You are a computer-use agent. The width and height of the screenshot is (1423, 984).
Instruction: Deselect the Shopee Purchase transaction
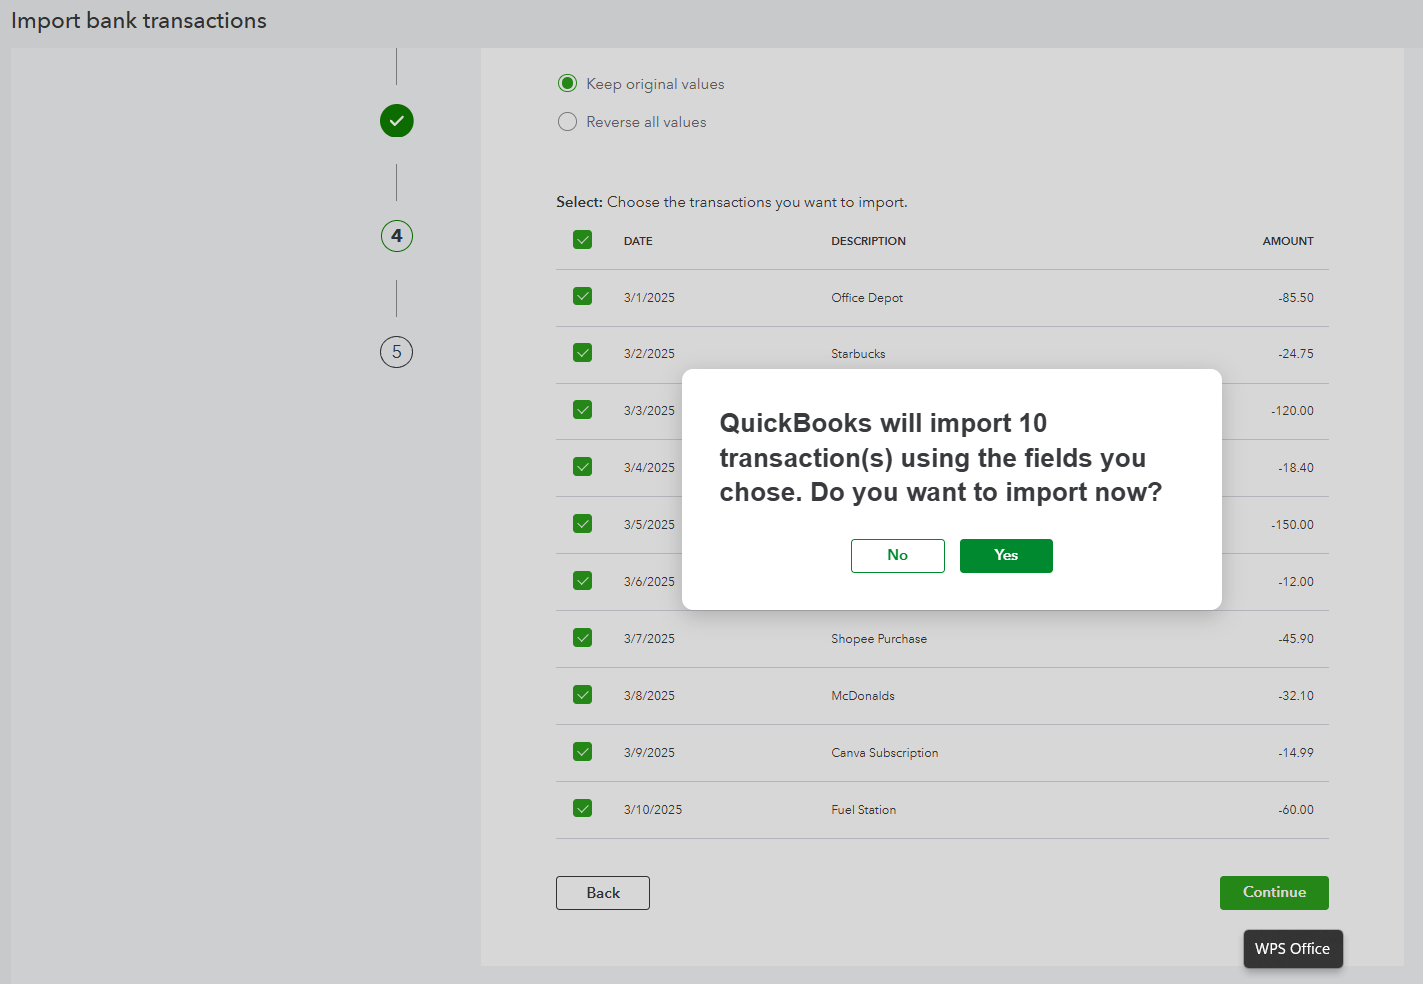click(583, 638)
